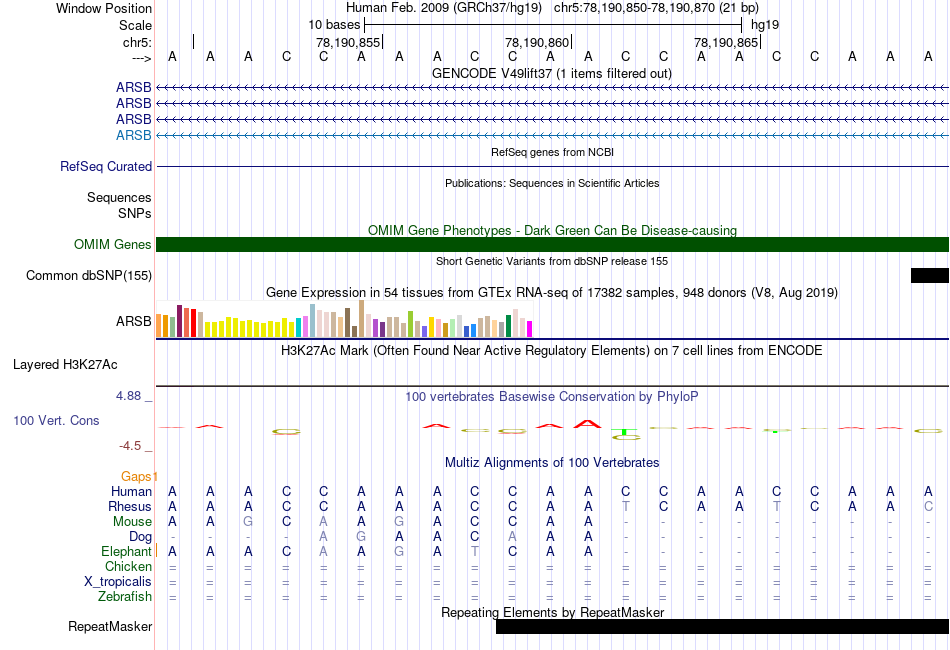Image resolution: width=950 pixels, height=650 pixels.
Task: Open 100 vertebrates Basewise Conservation by PhyloP
Action: click(551, 396)
